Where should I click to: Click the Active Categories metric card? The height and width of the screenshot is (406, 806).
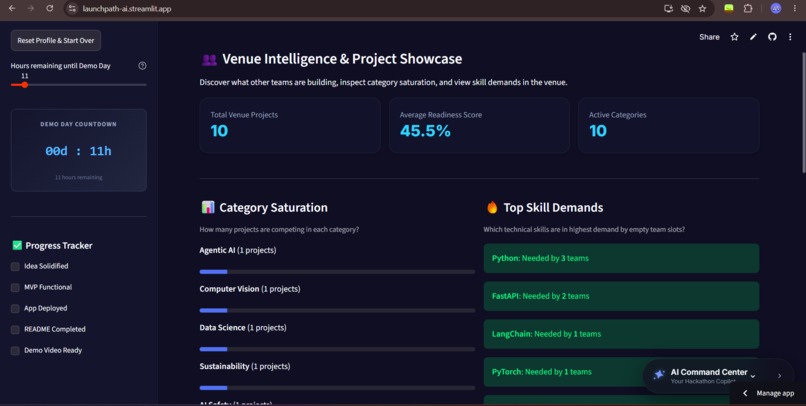tap(668, 125)
